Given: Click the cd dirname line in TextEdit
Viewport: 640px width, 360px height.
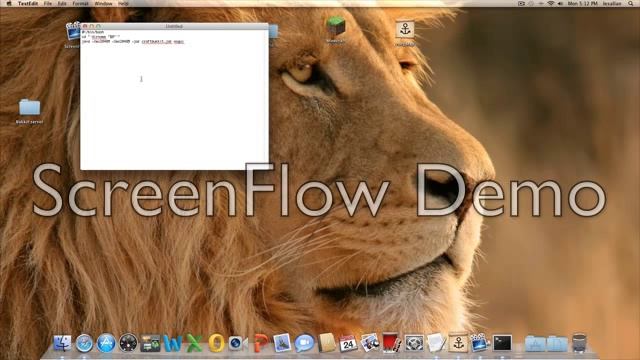Looking at the screenshot, I should (x=101, y=37).
